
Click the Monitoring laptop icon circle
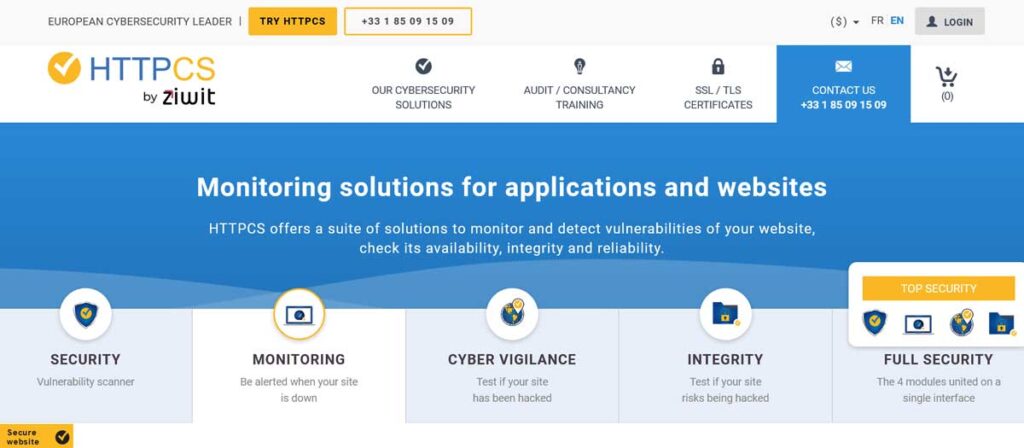[299, 314]
